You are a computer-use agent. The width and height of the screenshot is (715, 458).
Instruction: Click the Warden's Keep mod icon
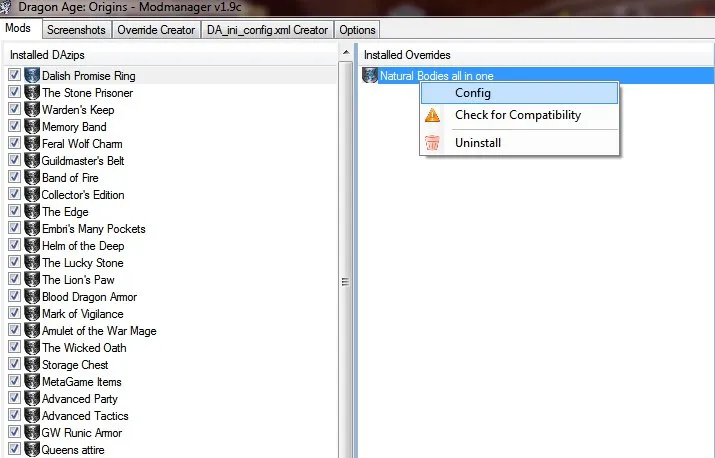(x=32, y=109)
